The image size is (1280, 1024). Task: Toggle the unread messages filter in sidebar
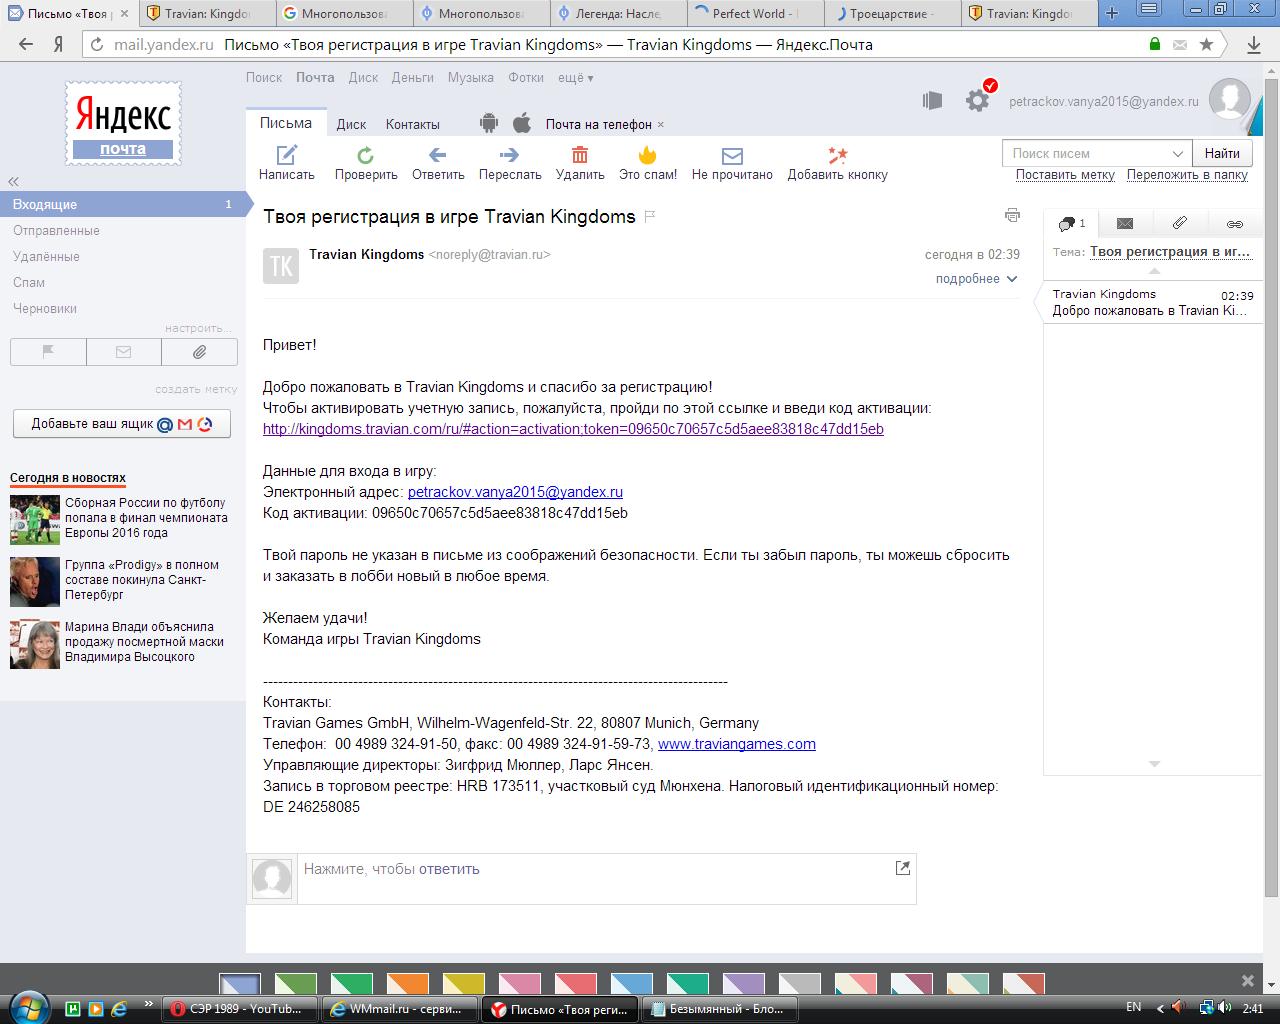coord(124,352)
